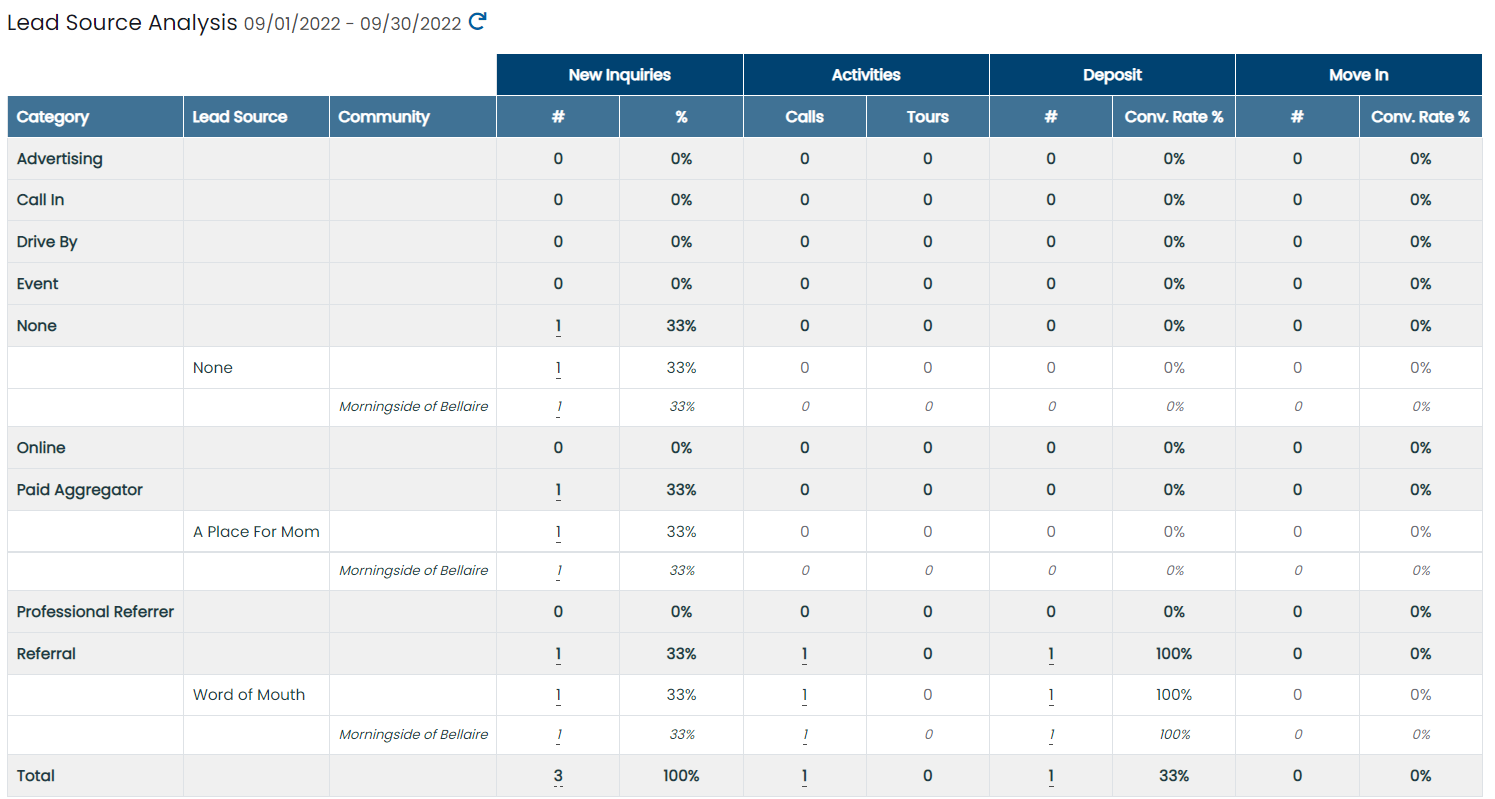Click the Total Calls count

pyautogui.click(x=804, y=776)
